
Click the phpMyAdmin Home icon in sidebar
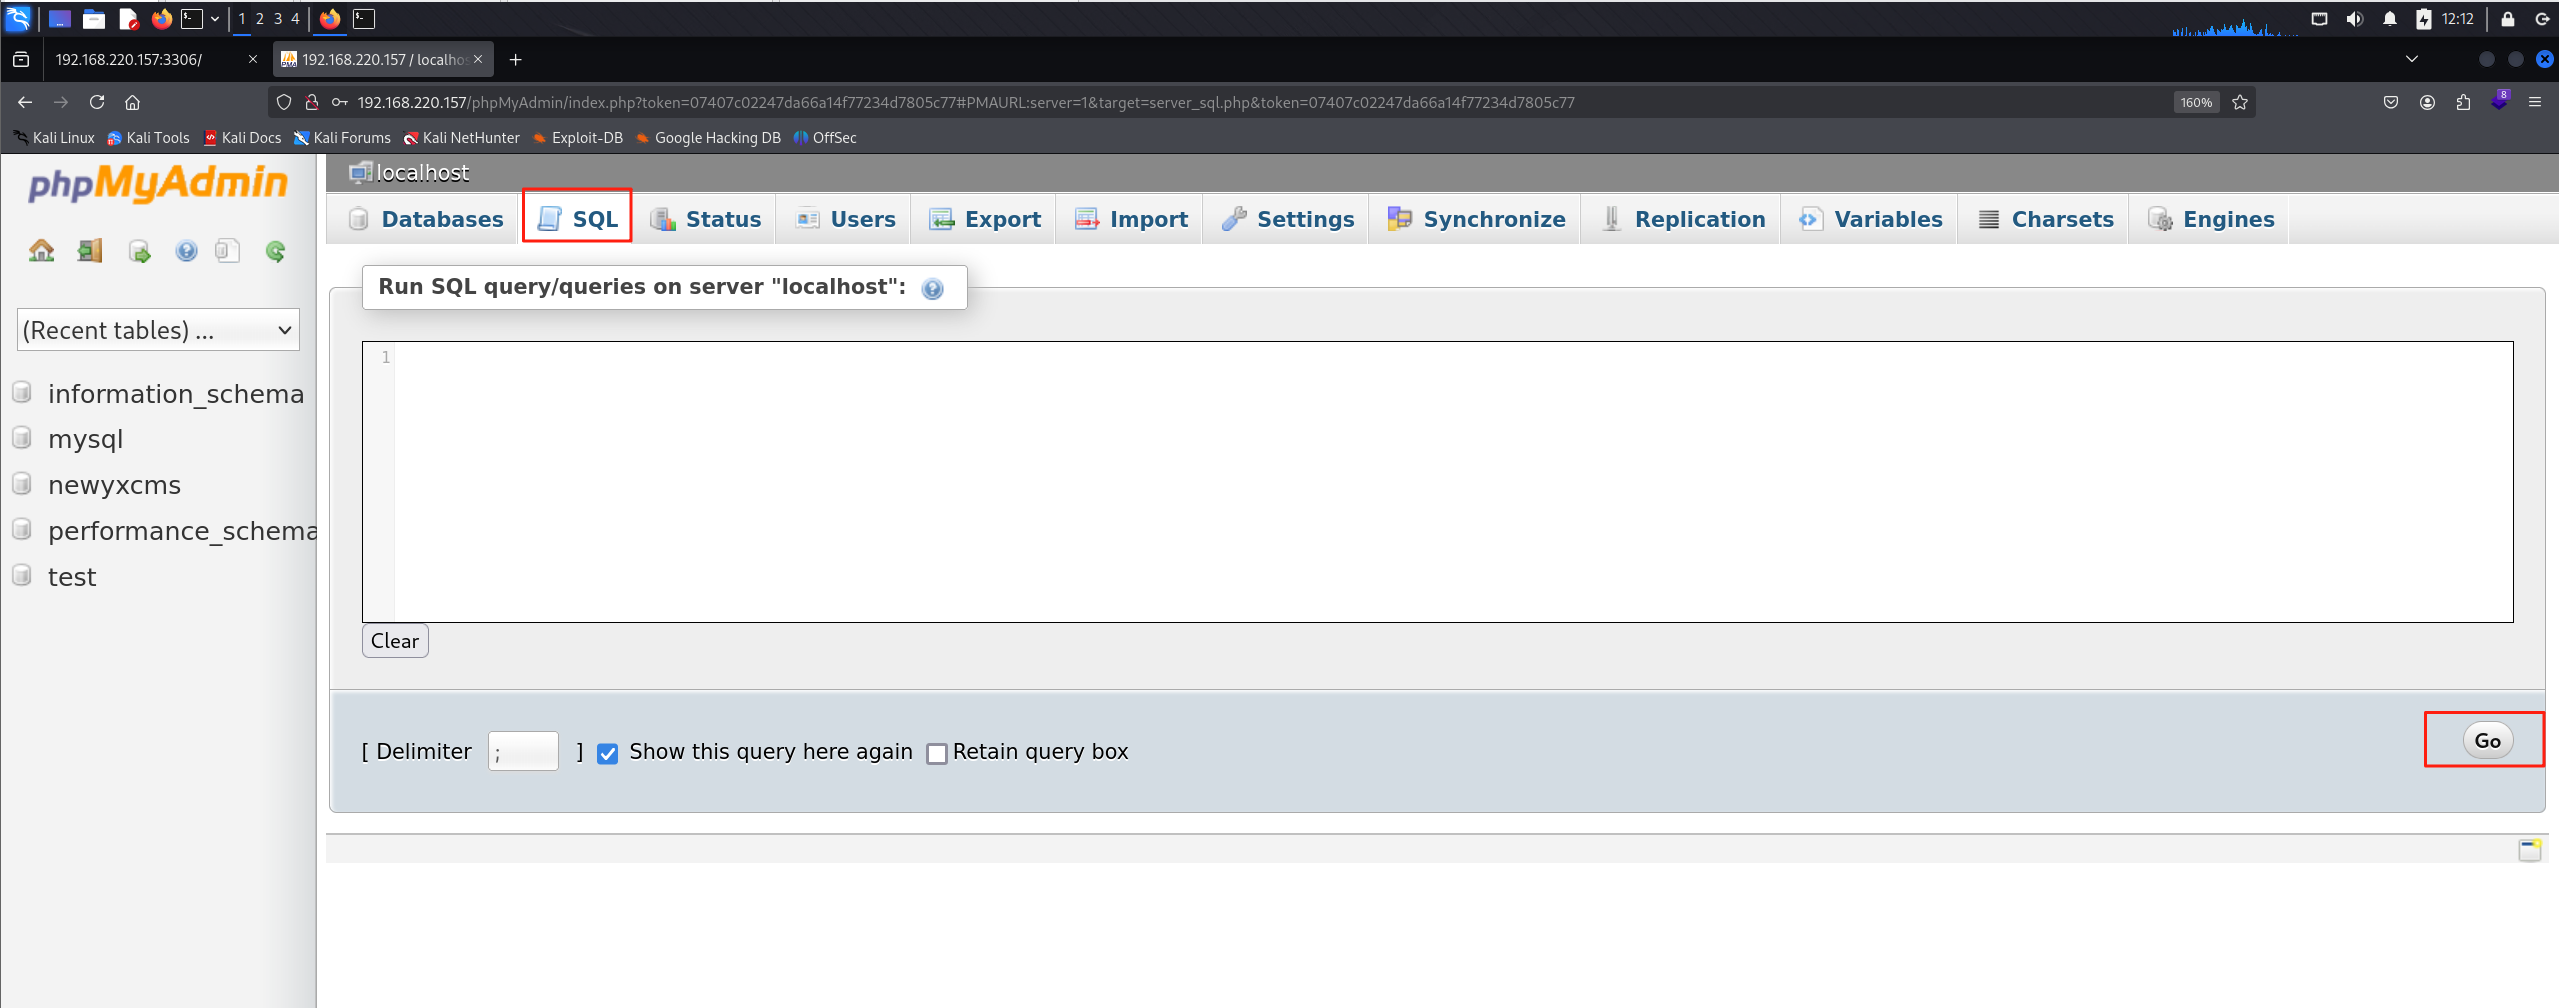point(41,250)
